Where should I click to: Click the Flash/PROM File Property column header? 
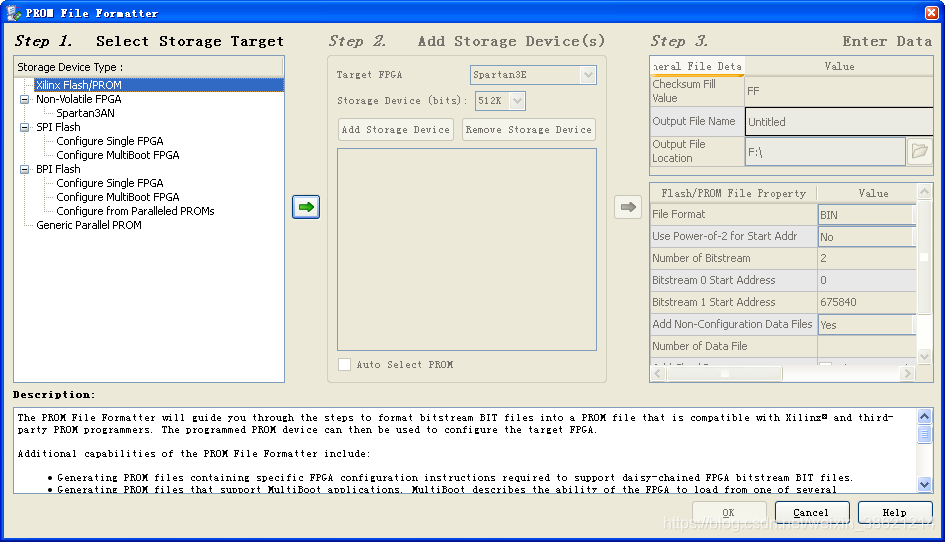(733, 194)
